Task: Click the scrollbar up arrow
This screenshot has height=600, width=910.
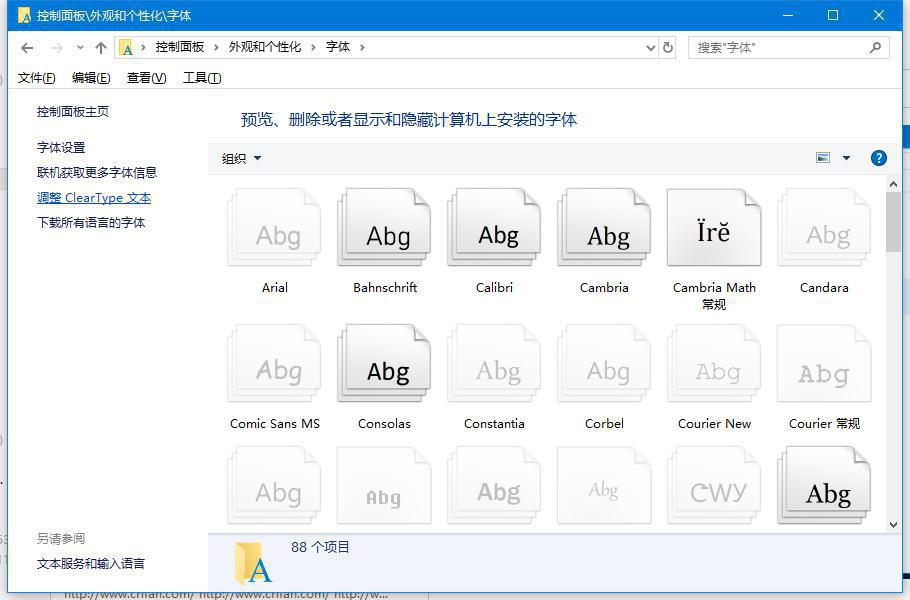Action: pos(893,184)
